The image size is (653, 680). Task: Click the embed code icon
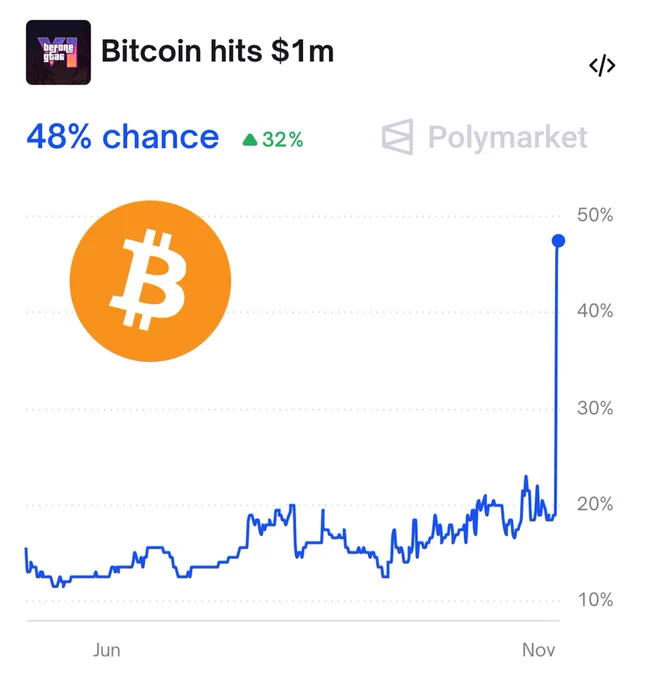pos(602,66)
